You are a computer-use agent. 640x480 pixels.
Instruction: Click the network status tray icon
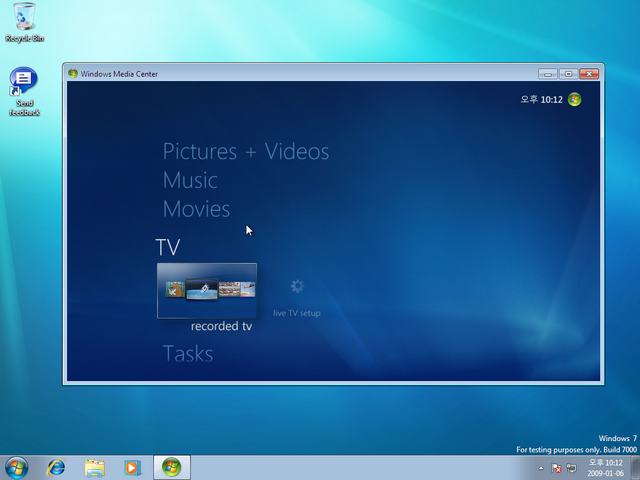click(571, 468)
